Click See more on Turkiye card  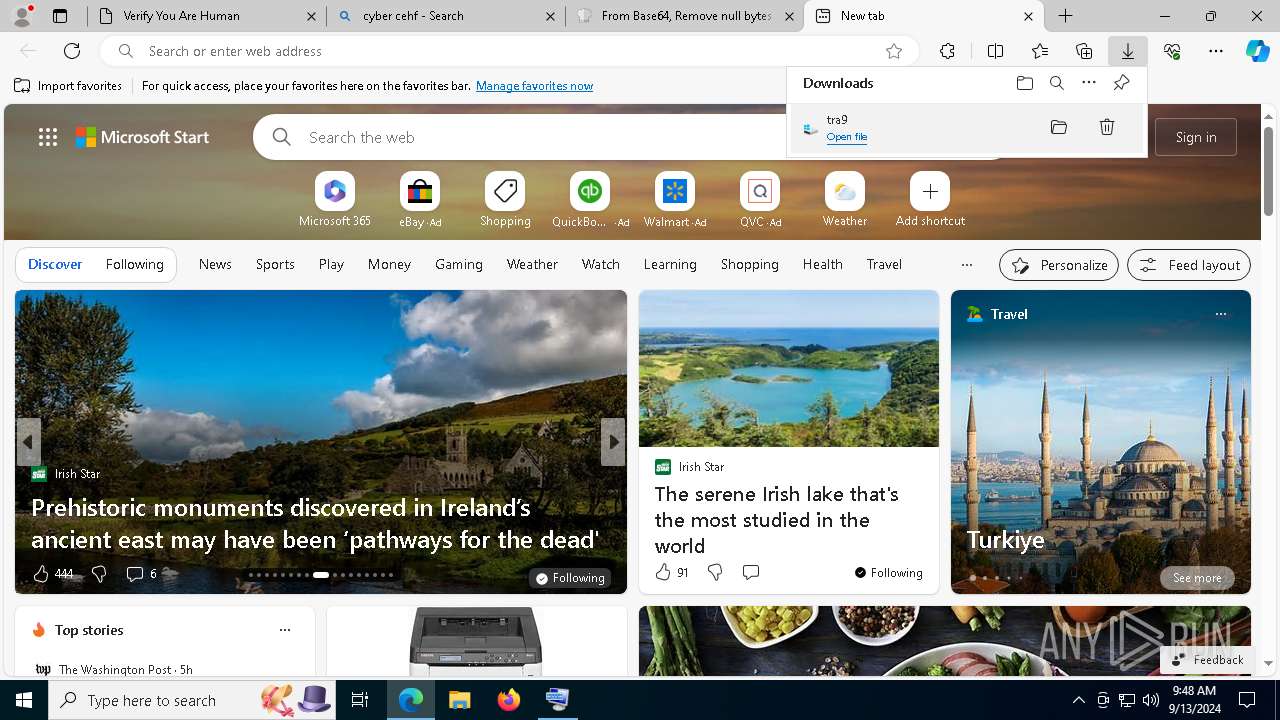1197,578
